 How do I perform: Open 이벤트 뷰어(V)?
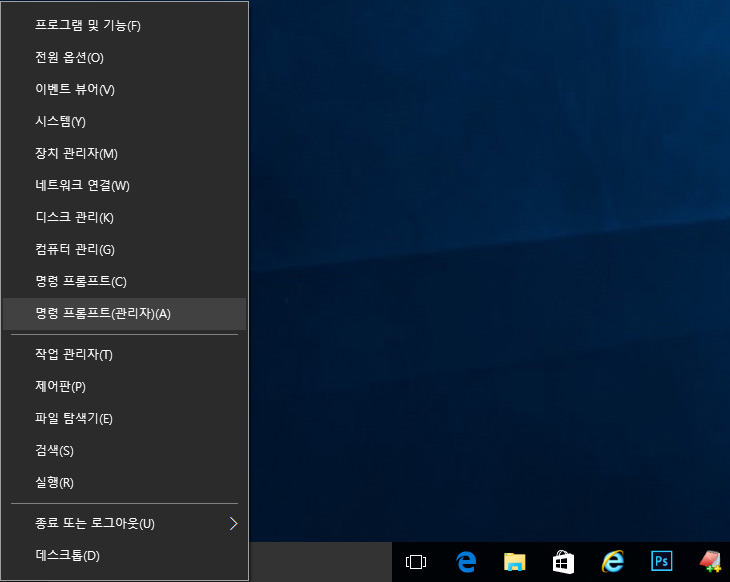tap(124, 89)
